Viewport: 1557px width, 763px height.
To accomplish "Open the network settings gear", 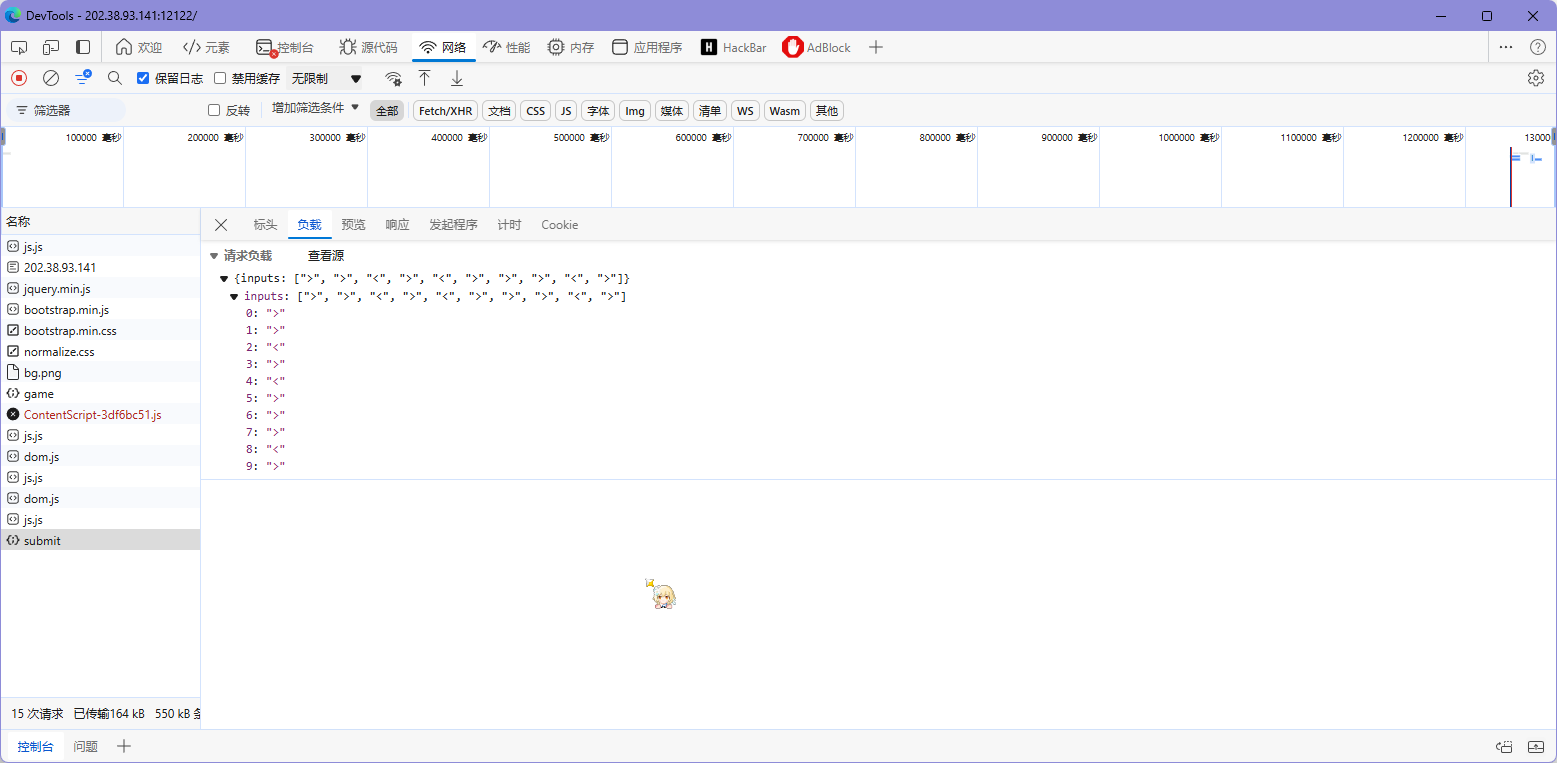I will (1535, 78).
